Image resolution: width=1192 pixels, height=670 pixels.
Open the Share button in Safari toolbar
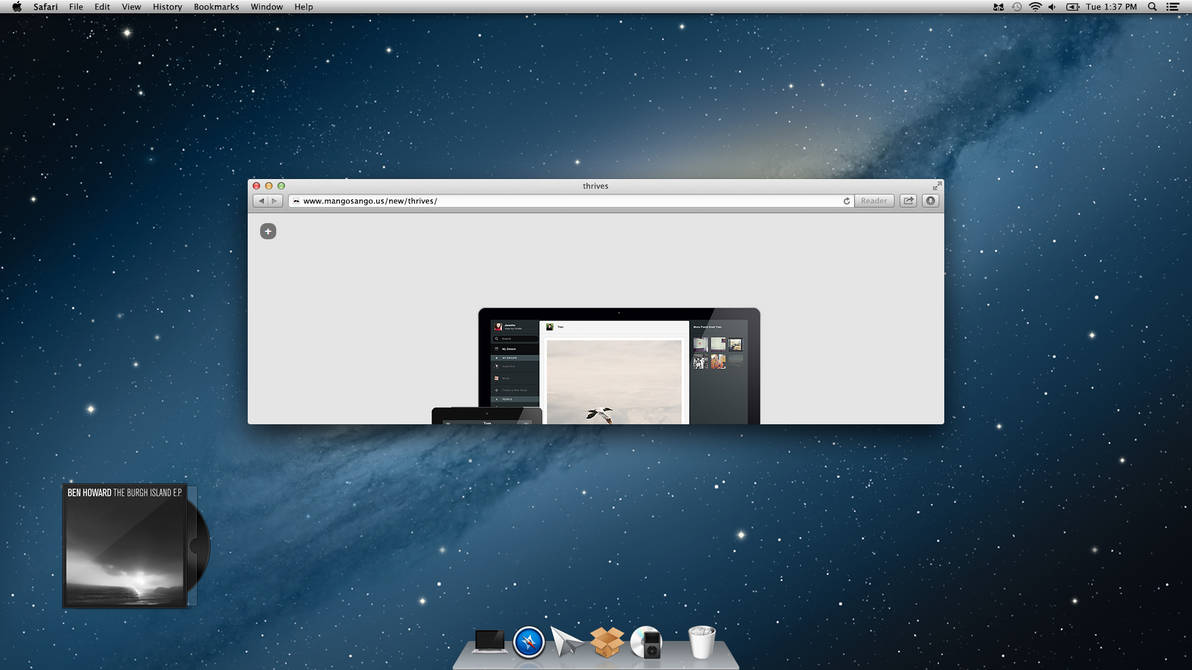[x=908, y=201]
